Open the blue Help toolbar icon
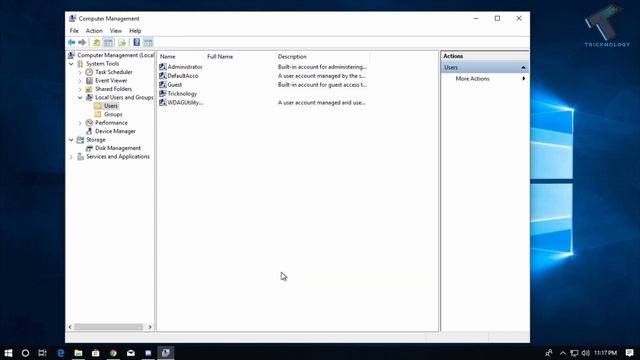This screenshot has width=640, height=360. pyautogui.click(x=137, y=42)
